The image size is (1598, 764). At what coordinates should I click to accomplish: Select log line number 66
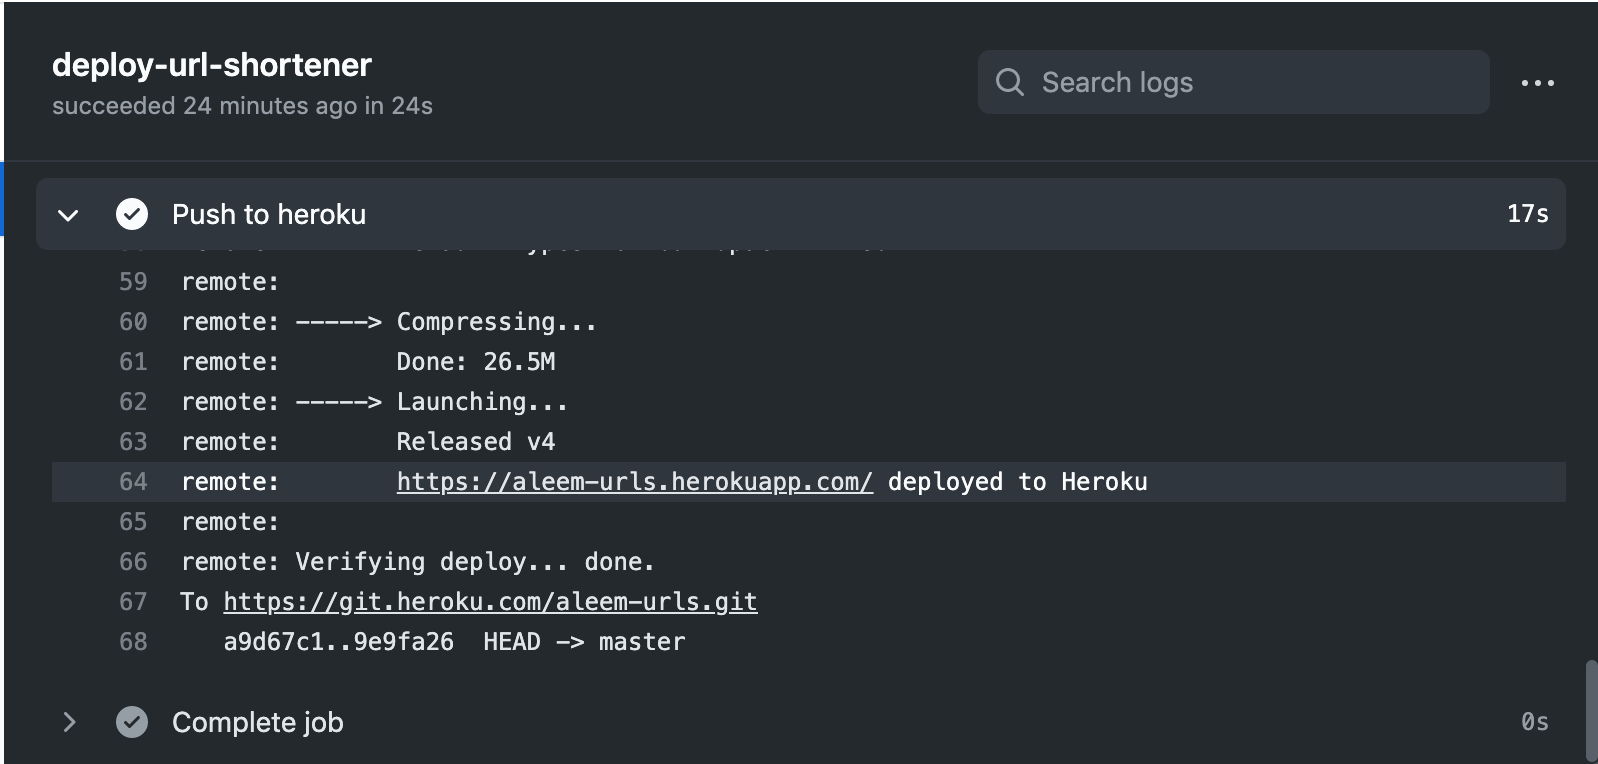click(133, 562)
